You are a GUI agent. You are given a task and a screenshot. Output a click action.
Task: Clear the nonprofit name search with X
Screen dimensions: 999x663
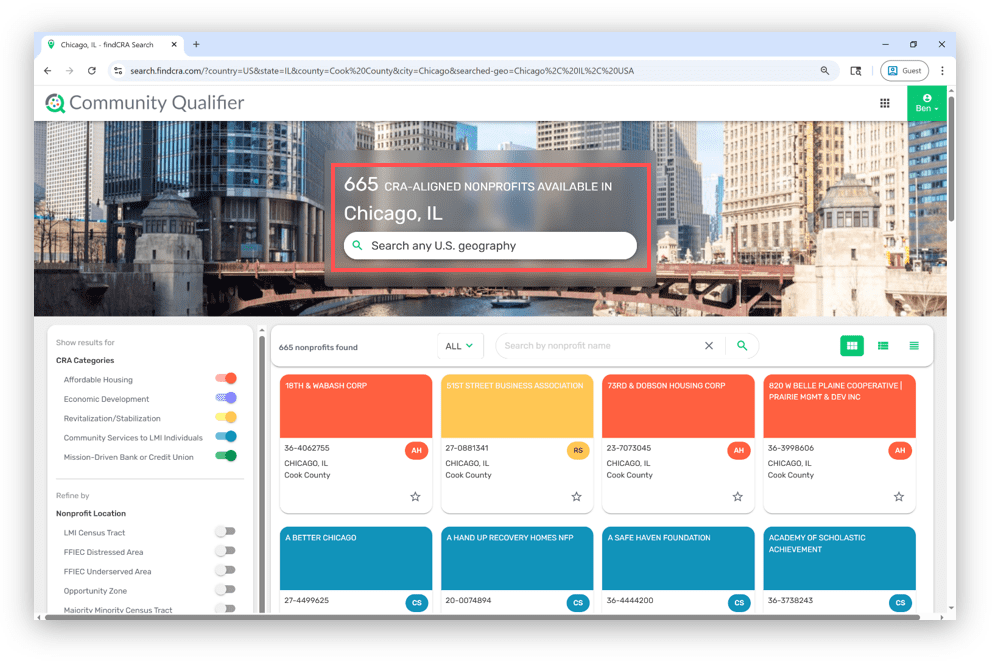(x=708, y=346)
